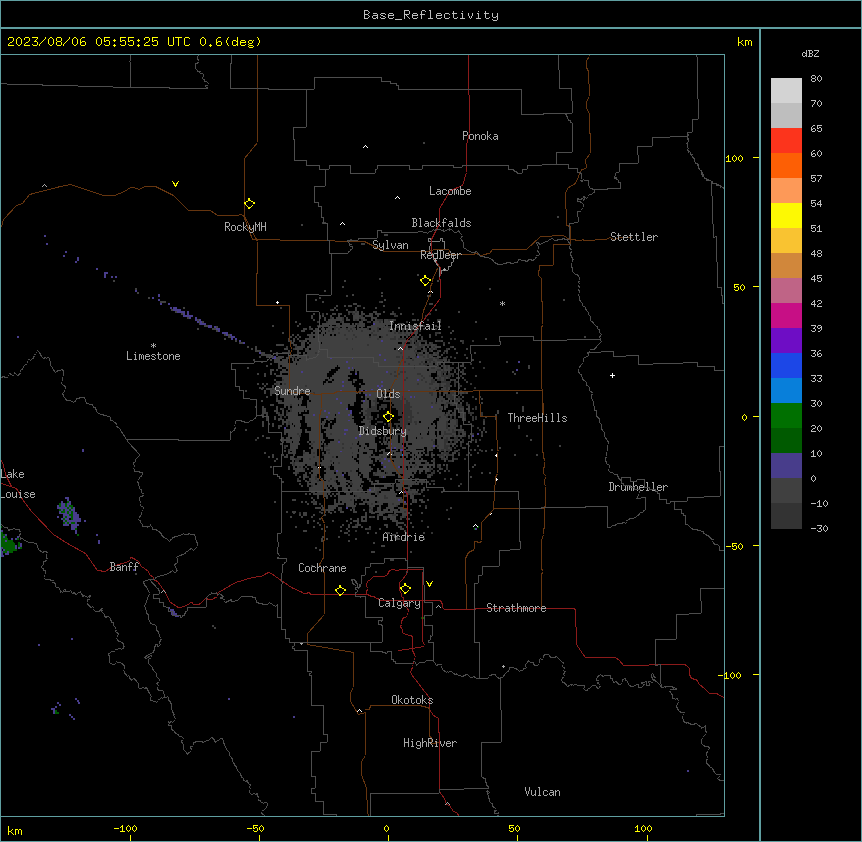Click the Stettler city label
The image size is (862, 842).
[x=634, y=237]
